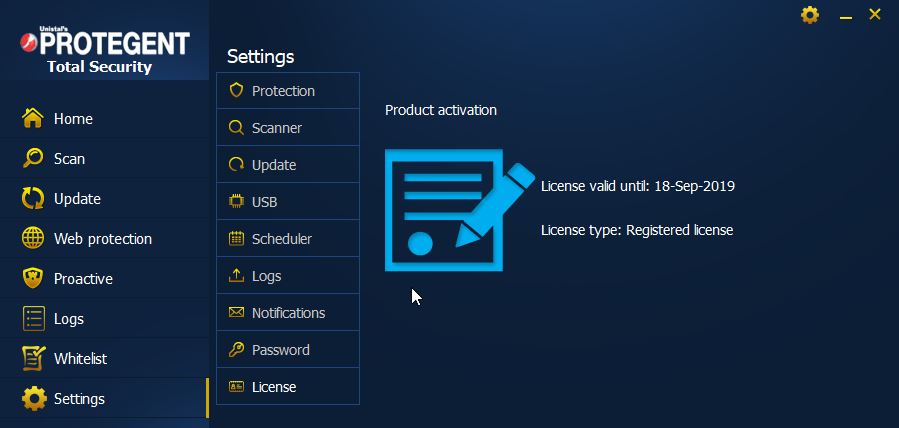Click the Protegent Total Security logo
899x428 pixels.
coord(104,52)
